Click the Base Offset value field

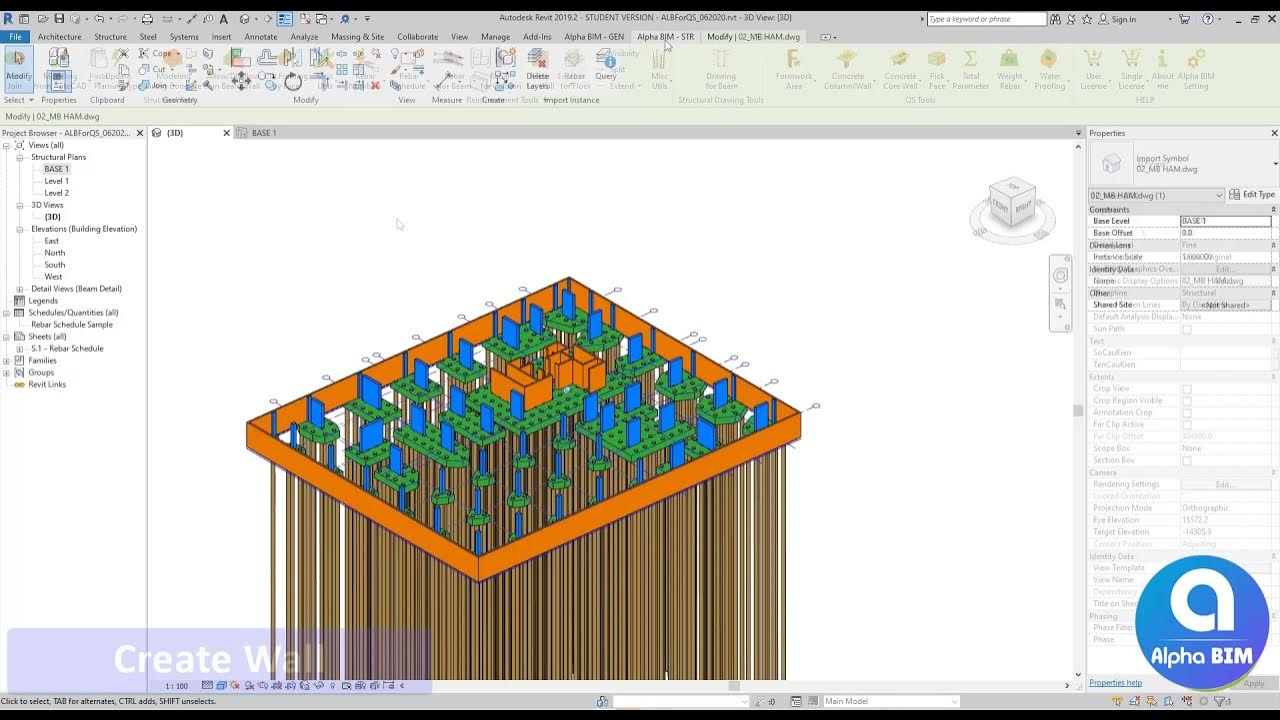click(1225, 233)
